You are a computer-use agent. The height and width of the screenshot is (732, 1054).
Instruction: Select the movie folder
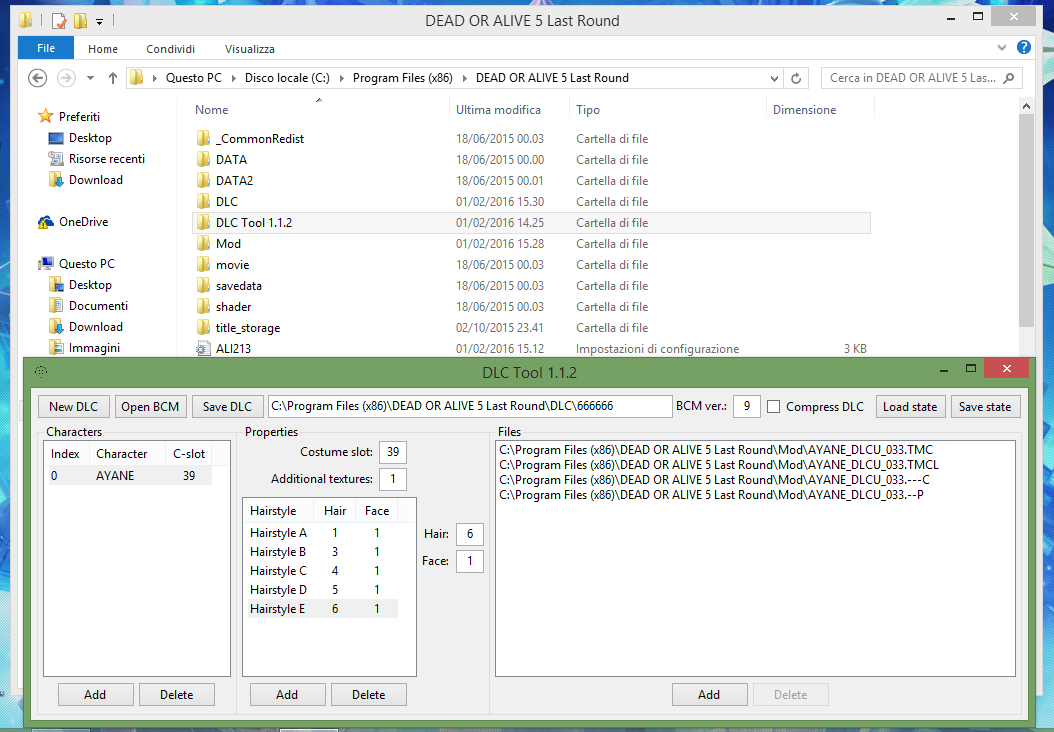coord(232,265)
